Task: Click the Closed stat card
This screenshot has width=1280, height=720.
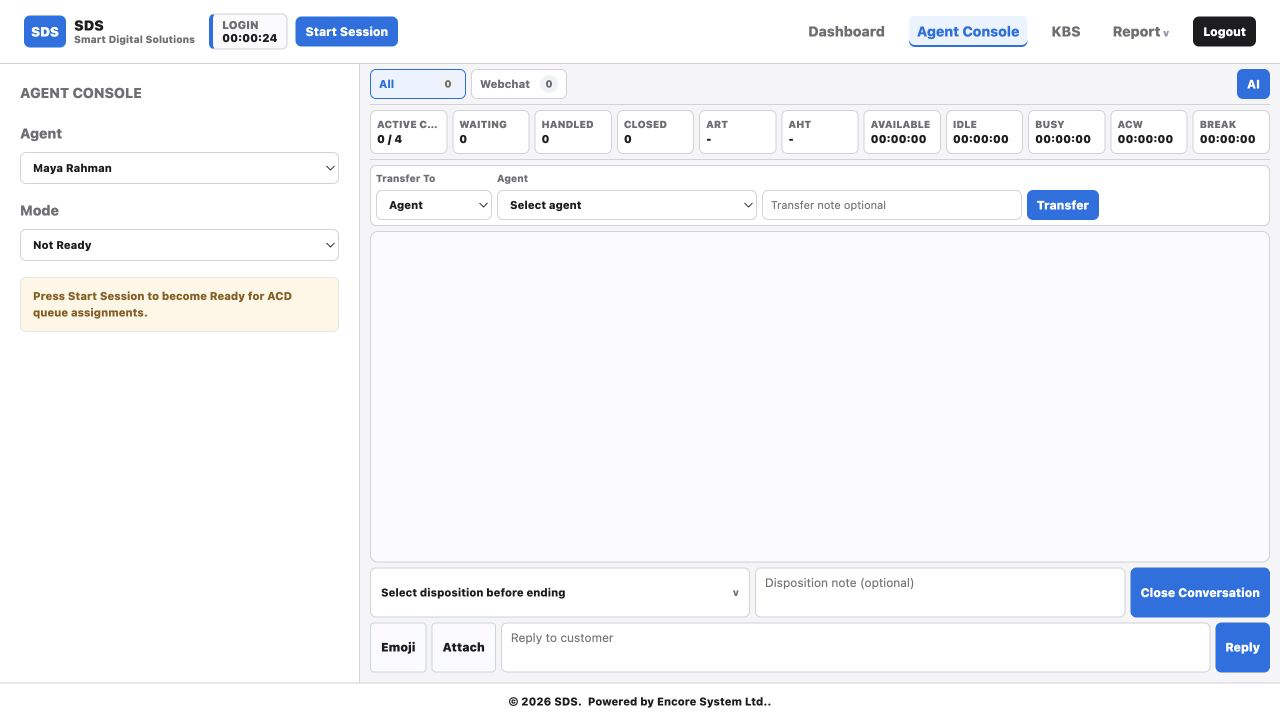Action: click(655, 132)
